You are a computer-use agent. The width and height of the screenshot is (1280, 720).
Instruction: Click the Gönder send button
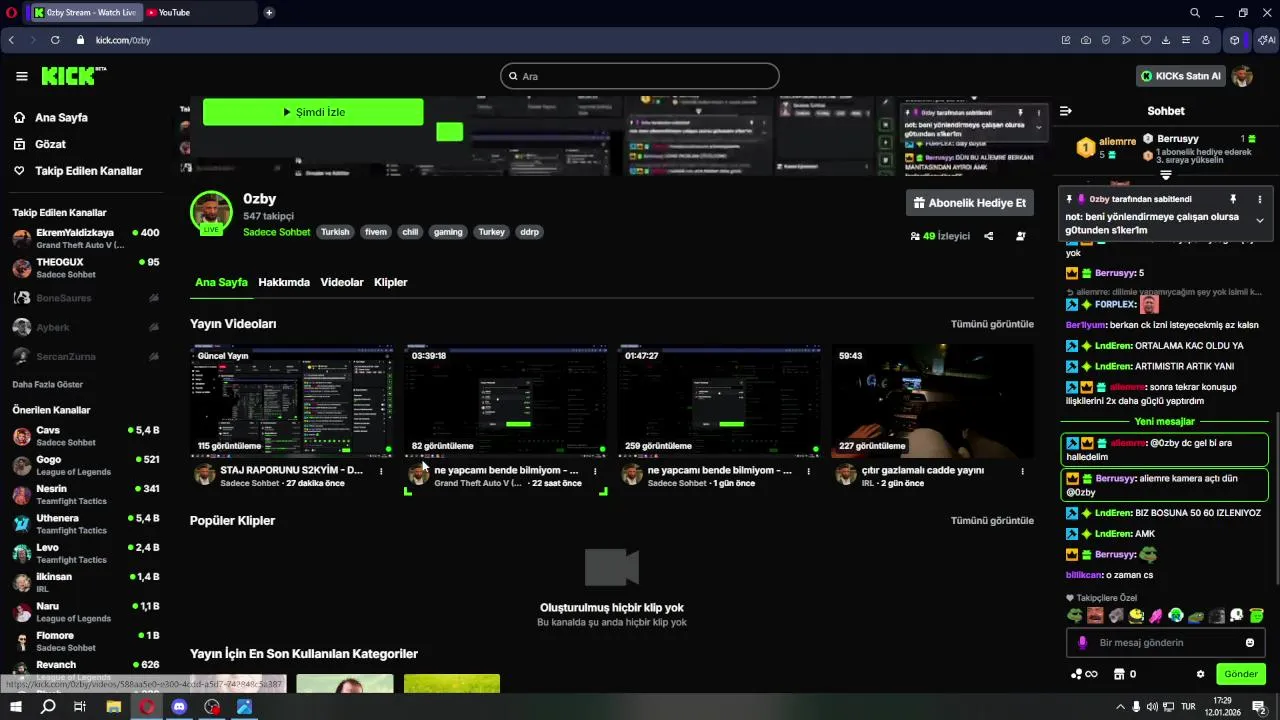pyautogui.click(x=1241, y=674)
